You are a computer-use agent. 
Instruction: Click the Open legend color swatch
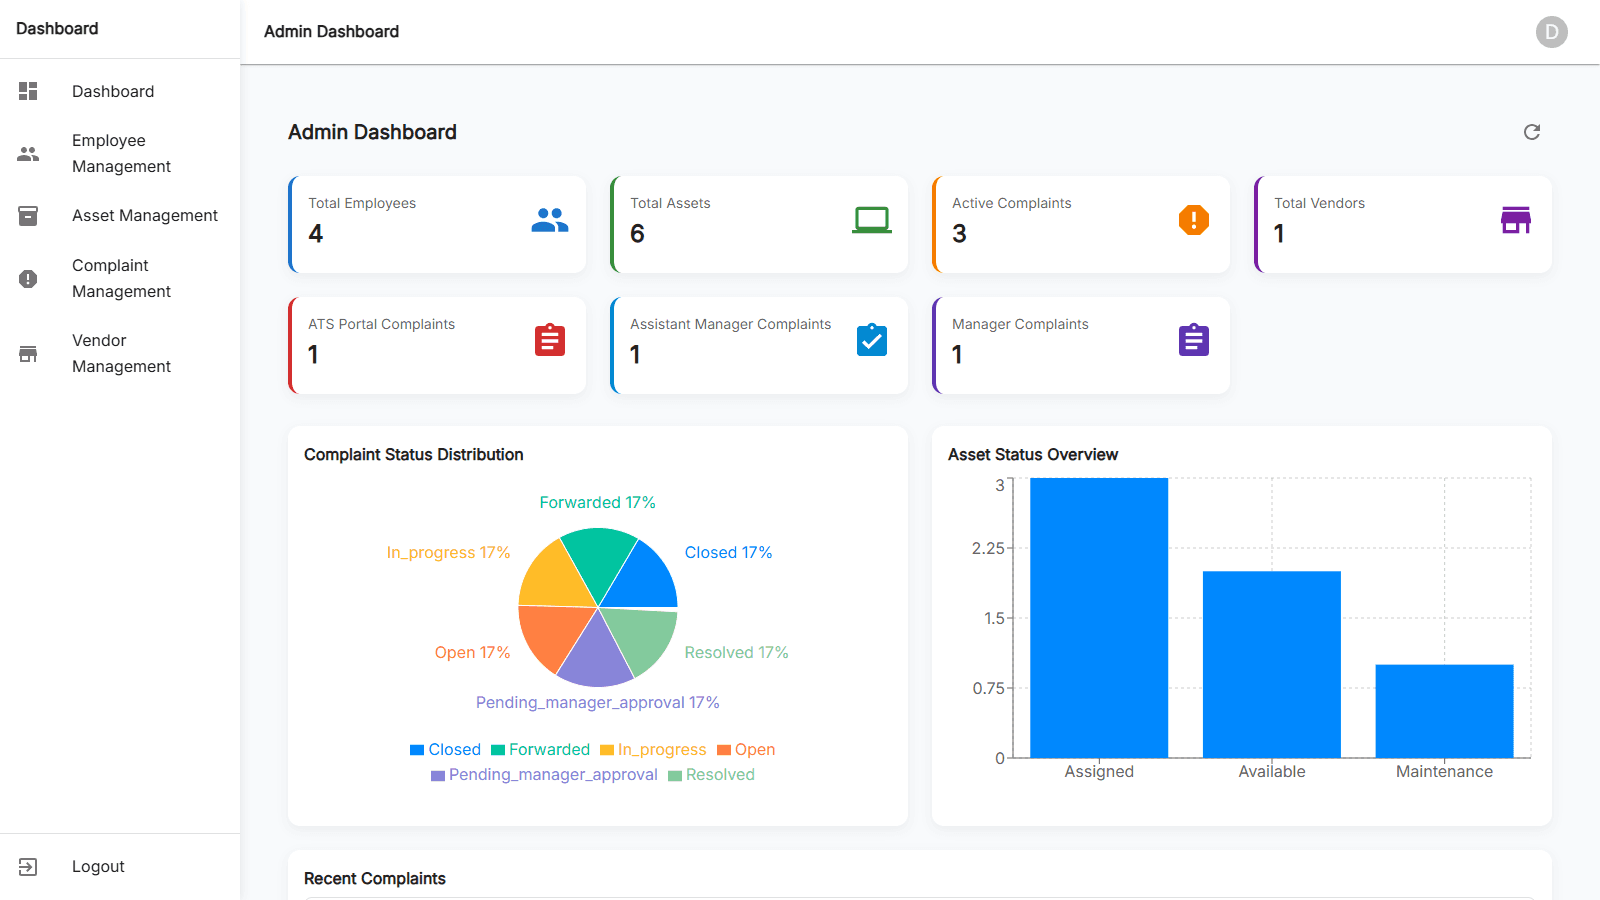(x=724, y=750)
